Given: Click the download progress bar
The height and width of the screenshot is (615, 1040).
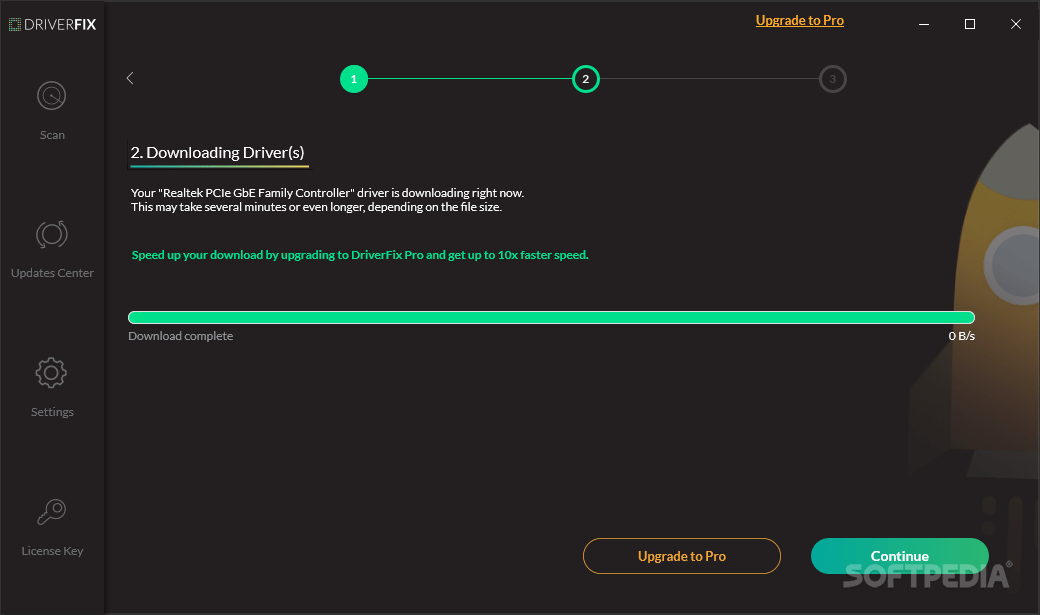Looking at the screenshot, I should (x=551, y=317).
